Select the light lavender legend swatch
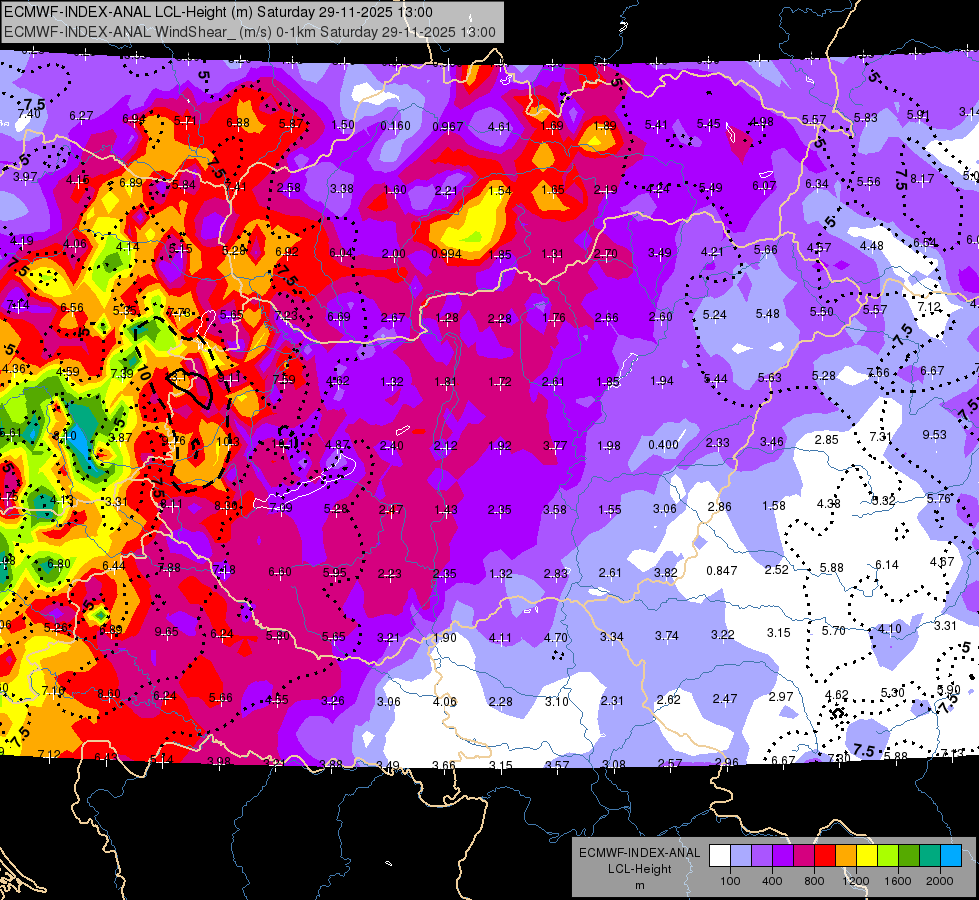The width and height of the screenshot is (979, 900). pyautogui.click(x=740, y=856)
